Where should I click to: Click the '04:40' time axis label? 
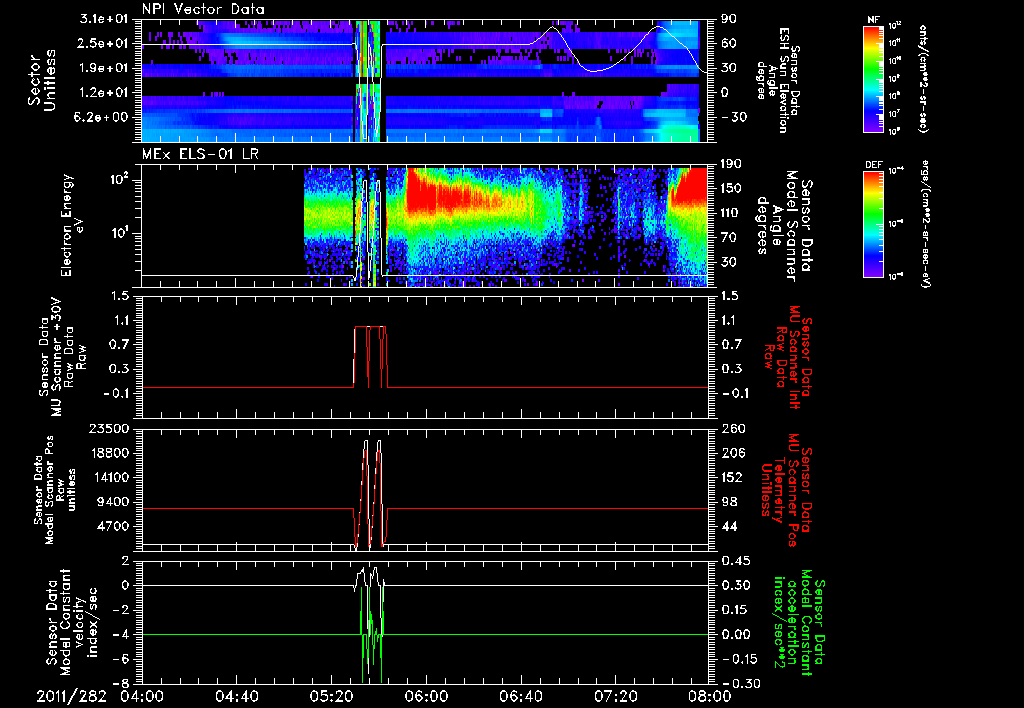tap(236, 696)
